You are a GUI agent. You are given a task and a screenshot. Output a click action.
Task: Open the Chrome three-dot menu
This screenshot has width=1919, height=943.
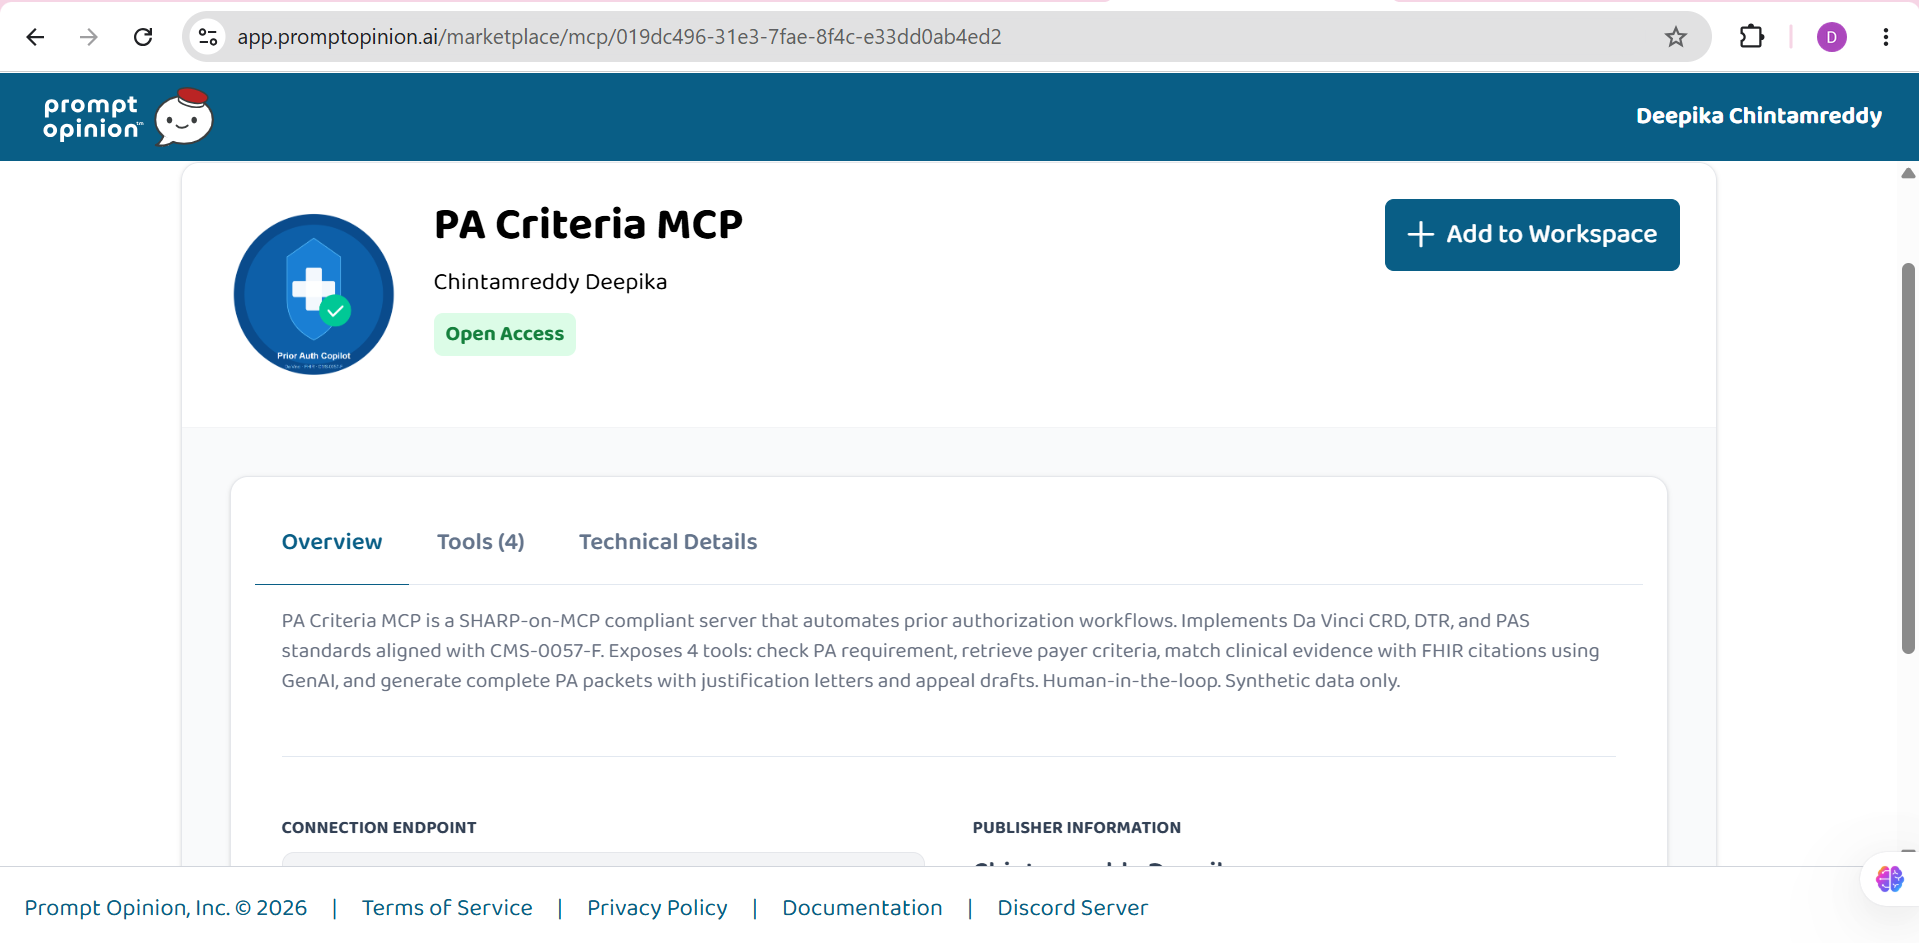point(1886,37)
